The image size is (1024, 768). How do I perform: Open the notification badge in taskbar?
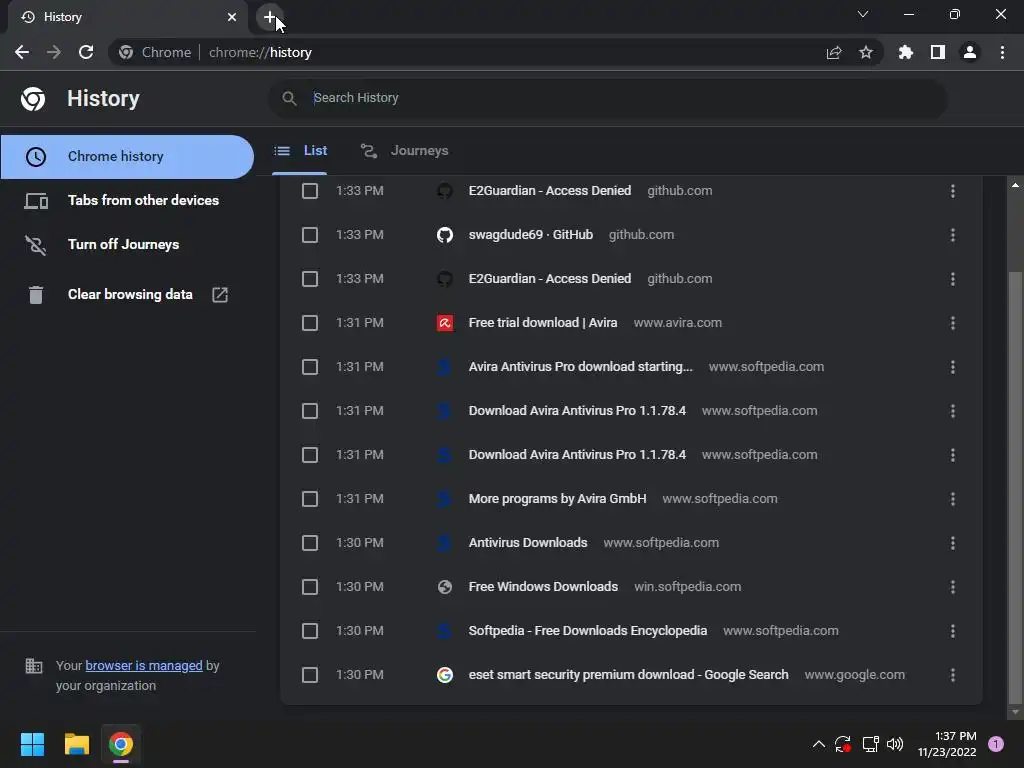tap(996, 744)
